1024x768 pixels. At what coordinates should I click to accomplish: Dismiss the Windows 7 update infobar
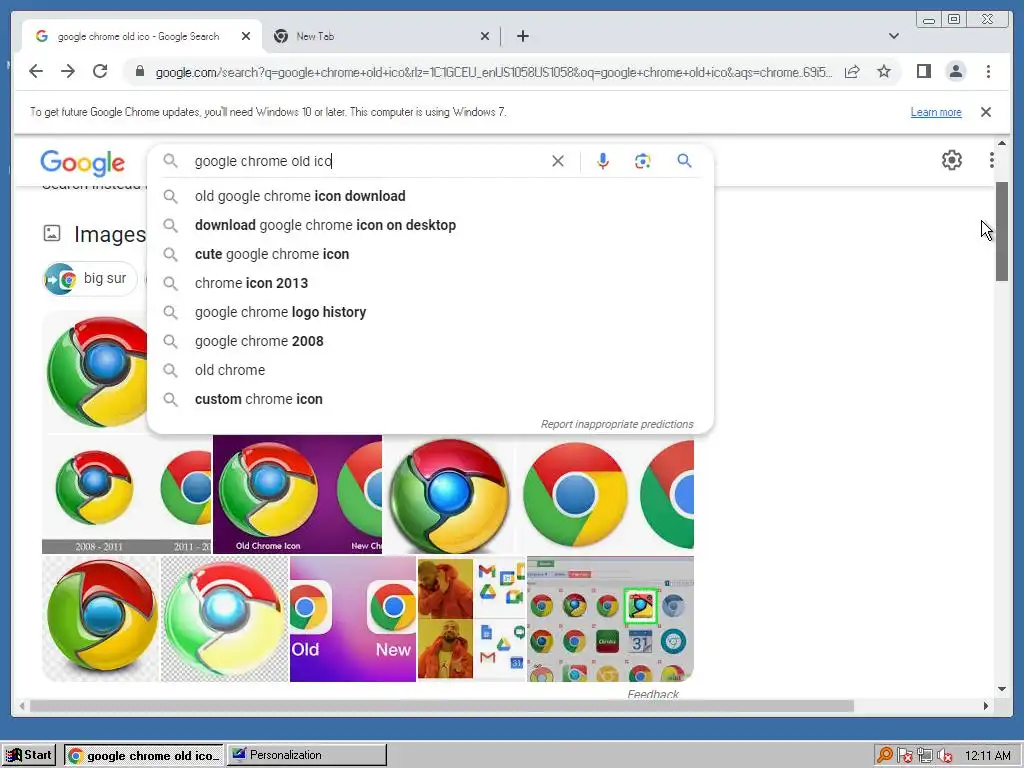986,112
